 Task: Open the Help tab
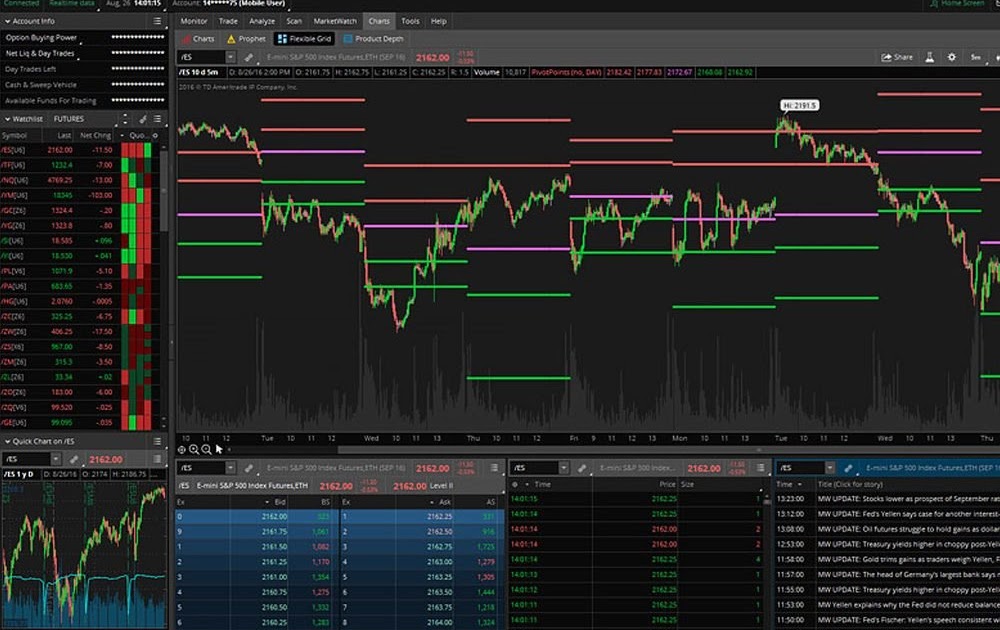click(439, 21)
